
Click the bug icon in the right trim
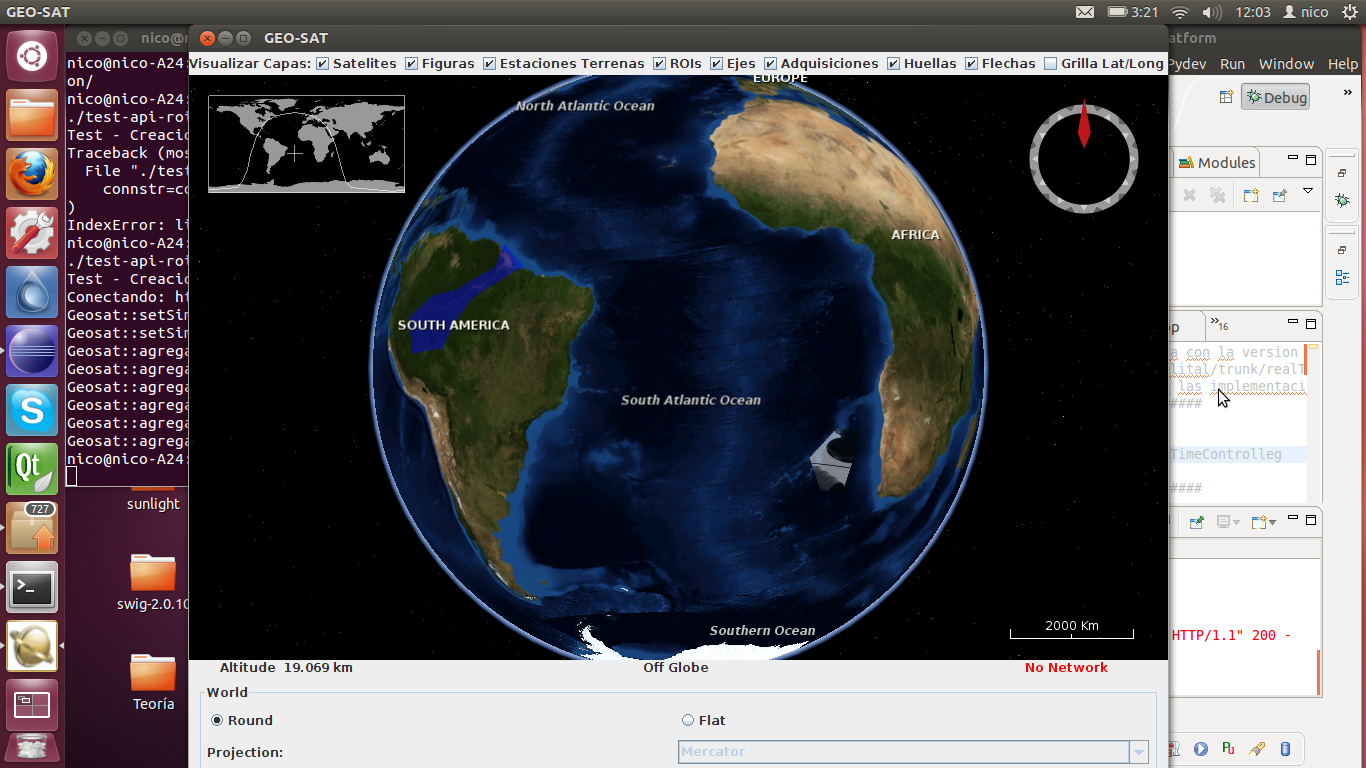point(1342,201)
